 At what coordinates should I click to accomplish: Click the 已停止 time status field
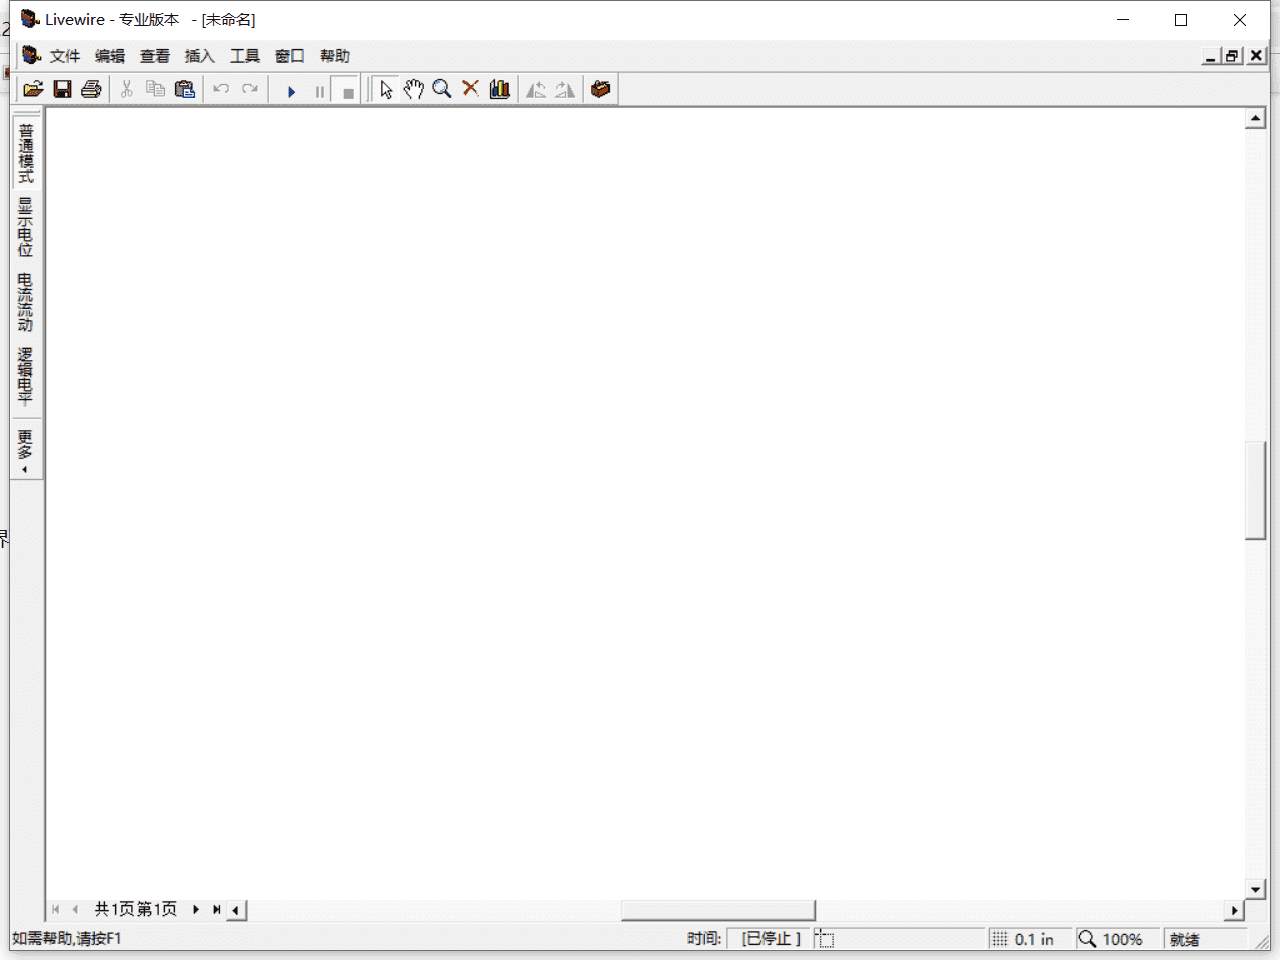(771, 939)
